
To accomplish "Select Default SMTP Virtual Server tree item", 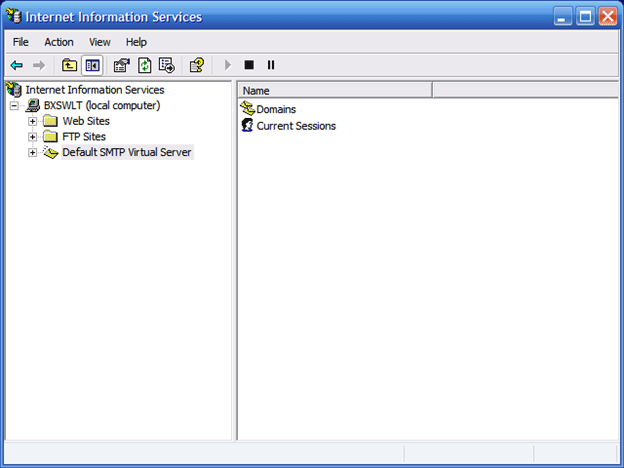I will point(127,152).
